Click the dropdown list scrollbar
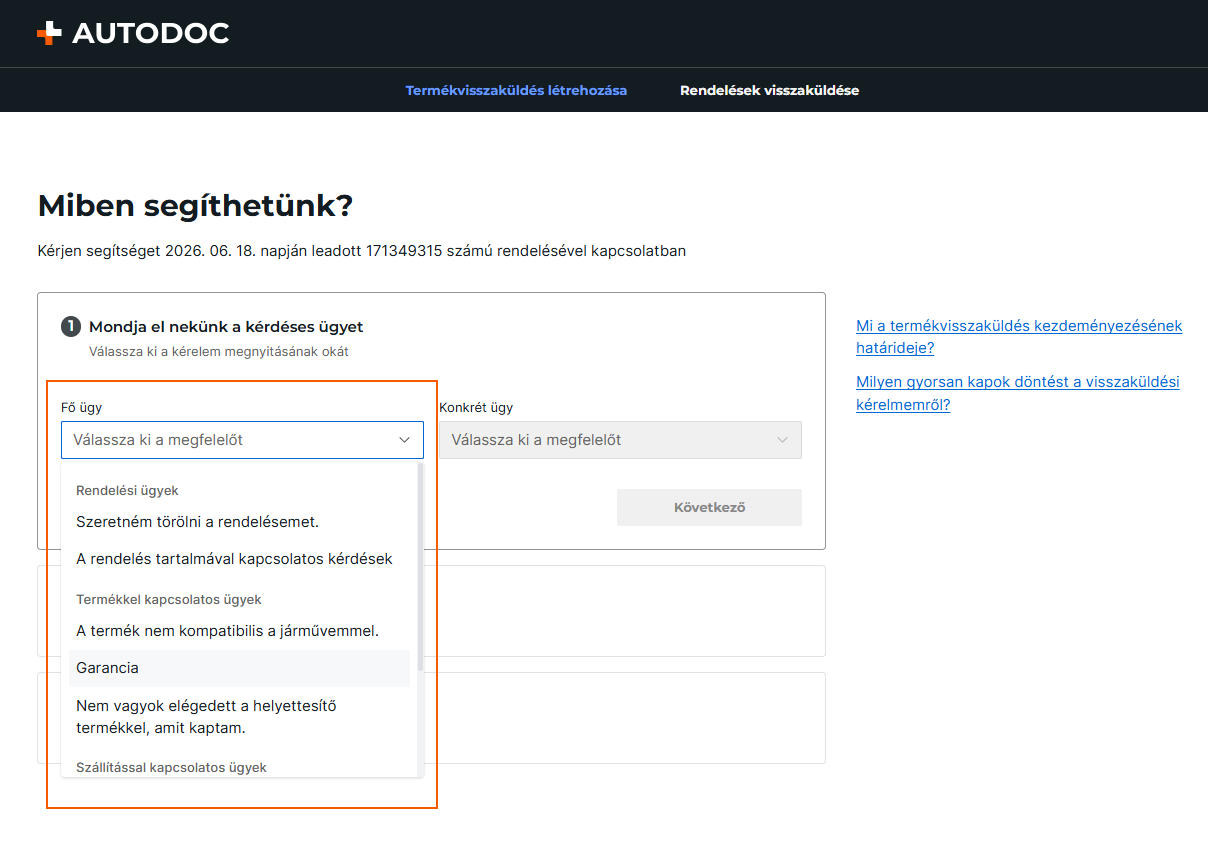The image size is (1208, 867). tap(420, 566)
